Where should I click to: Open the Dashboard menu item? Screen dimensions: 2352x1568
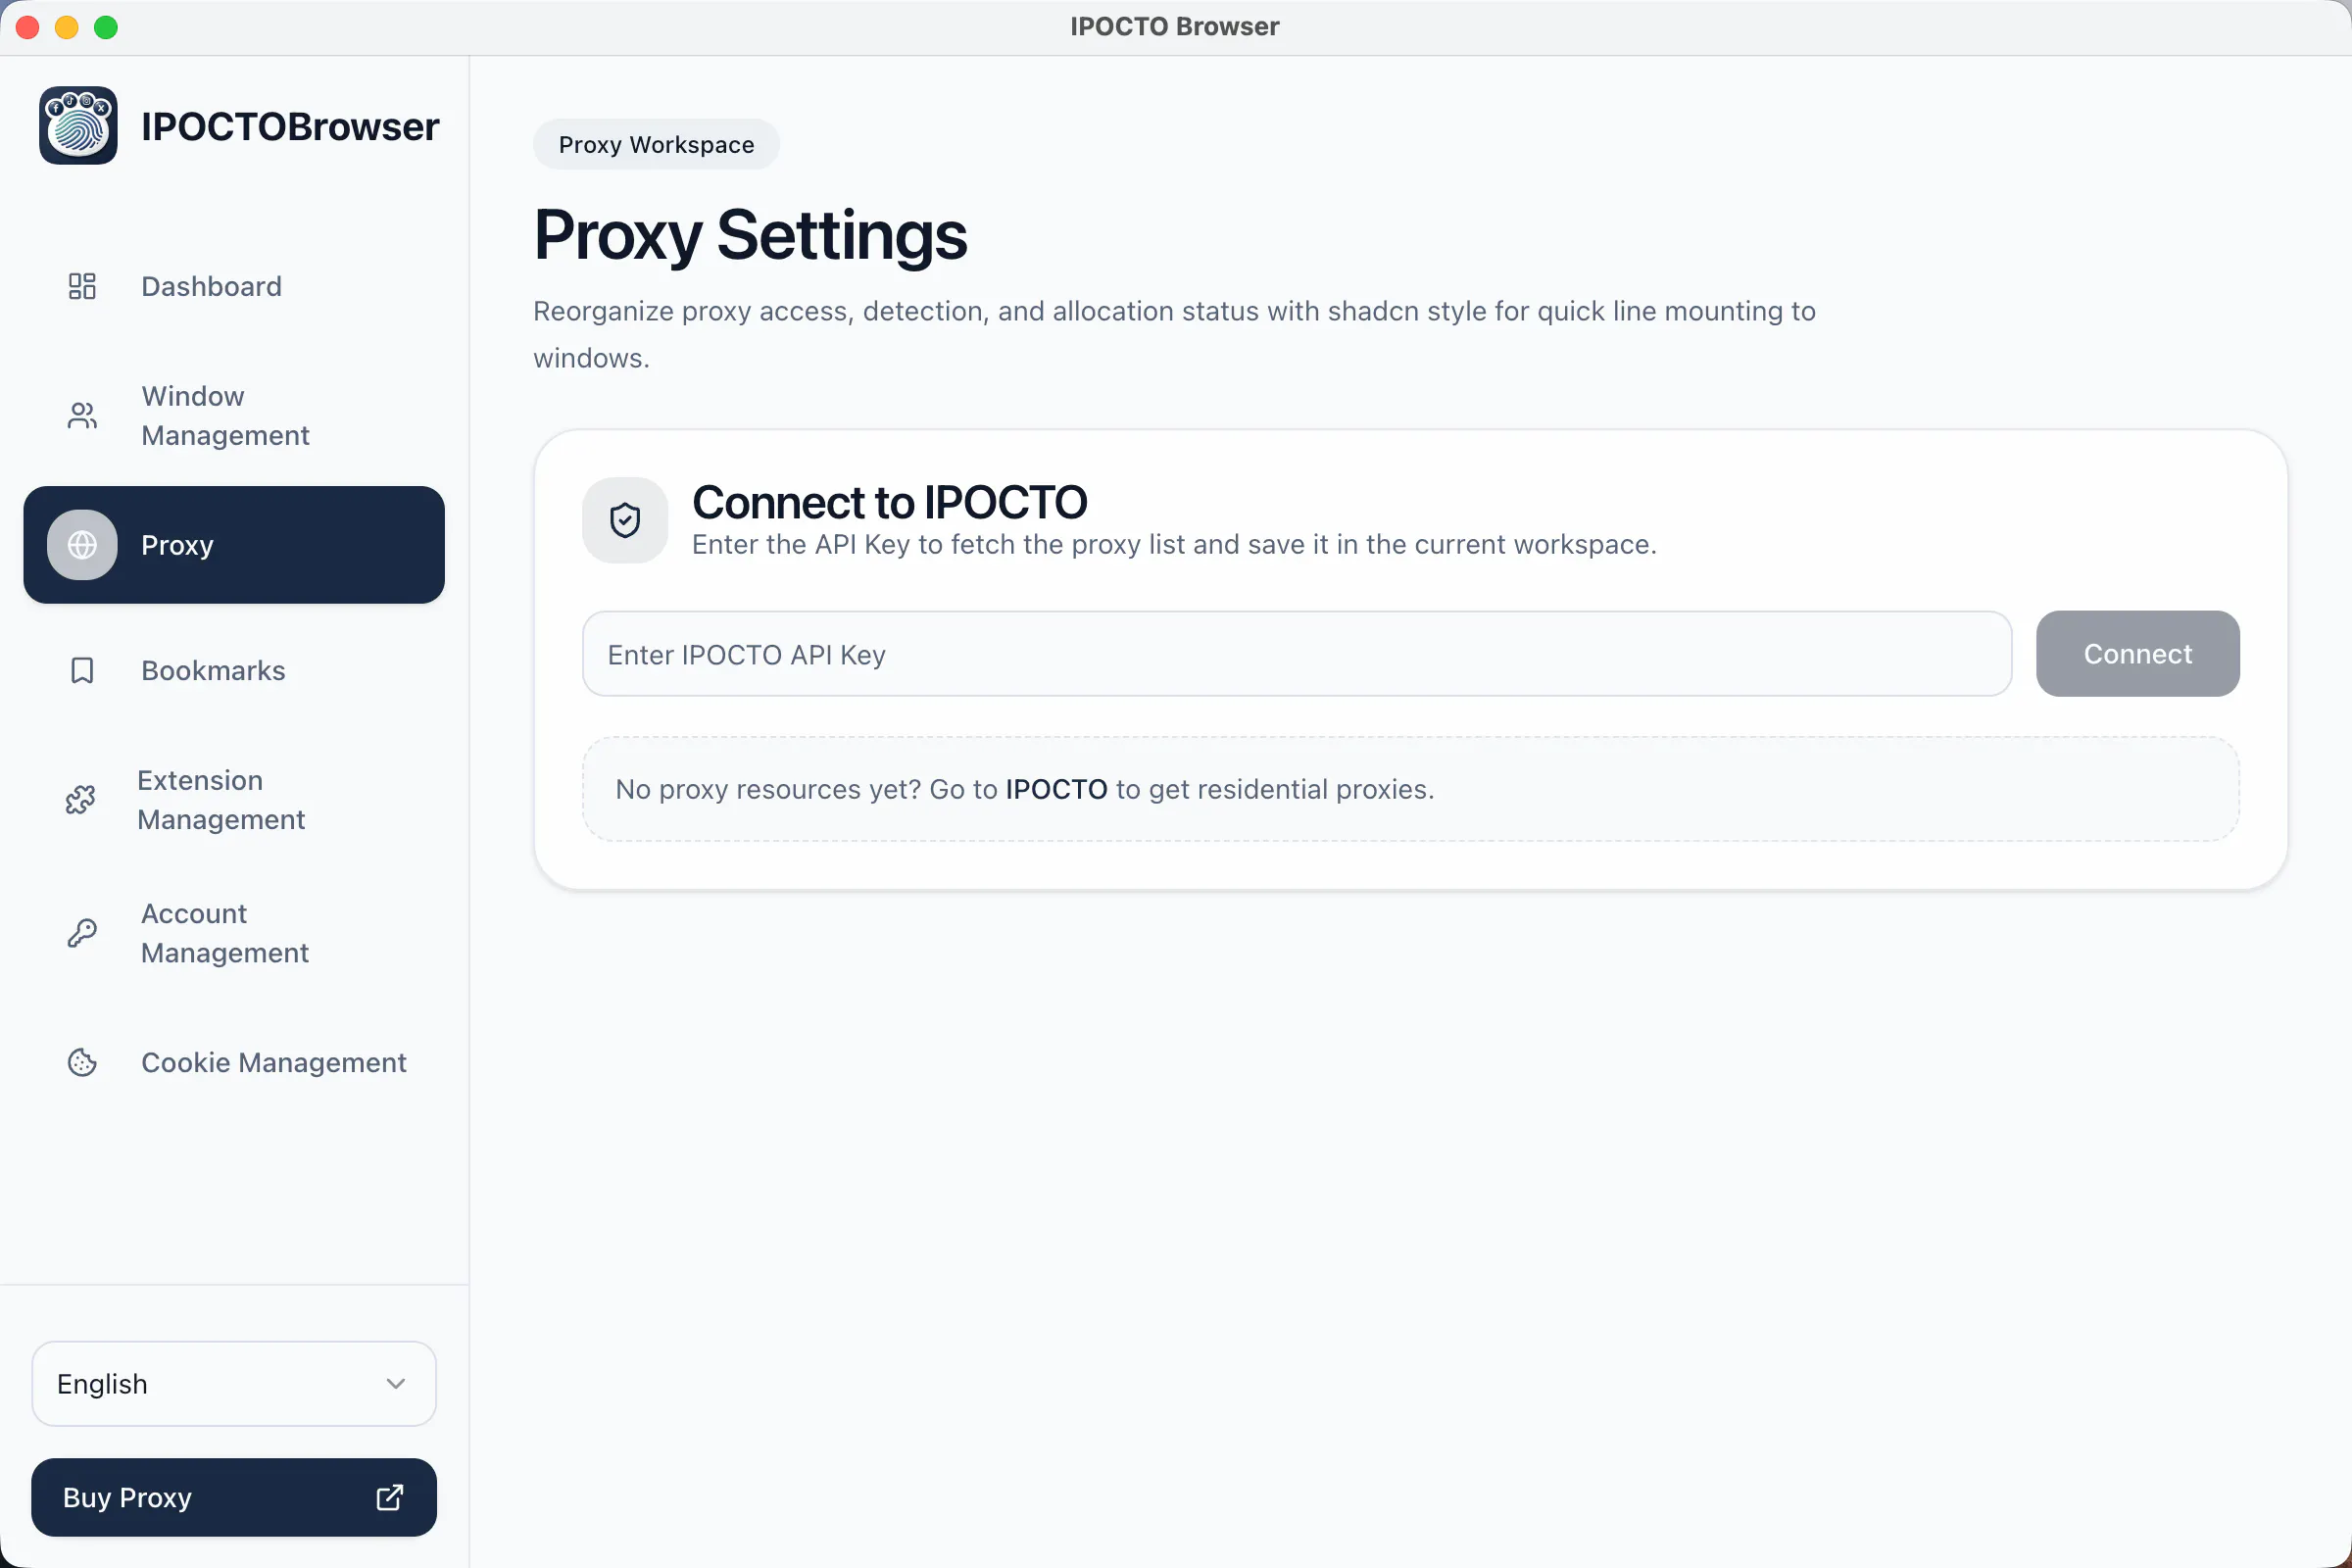click(234, 286)
